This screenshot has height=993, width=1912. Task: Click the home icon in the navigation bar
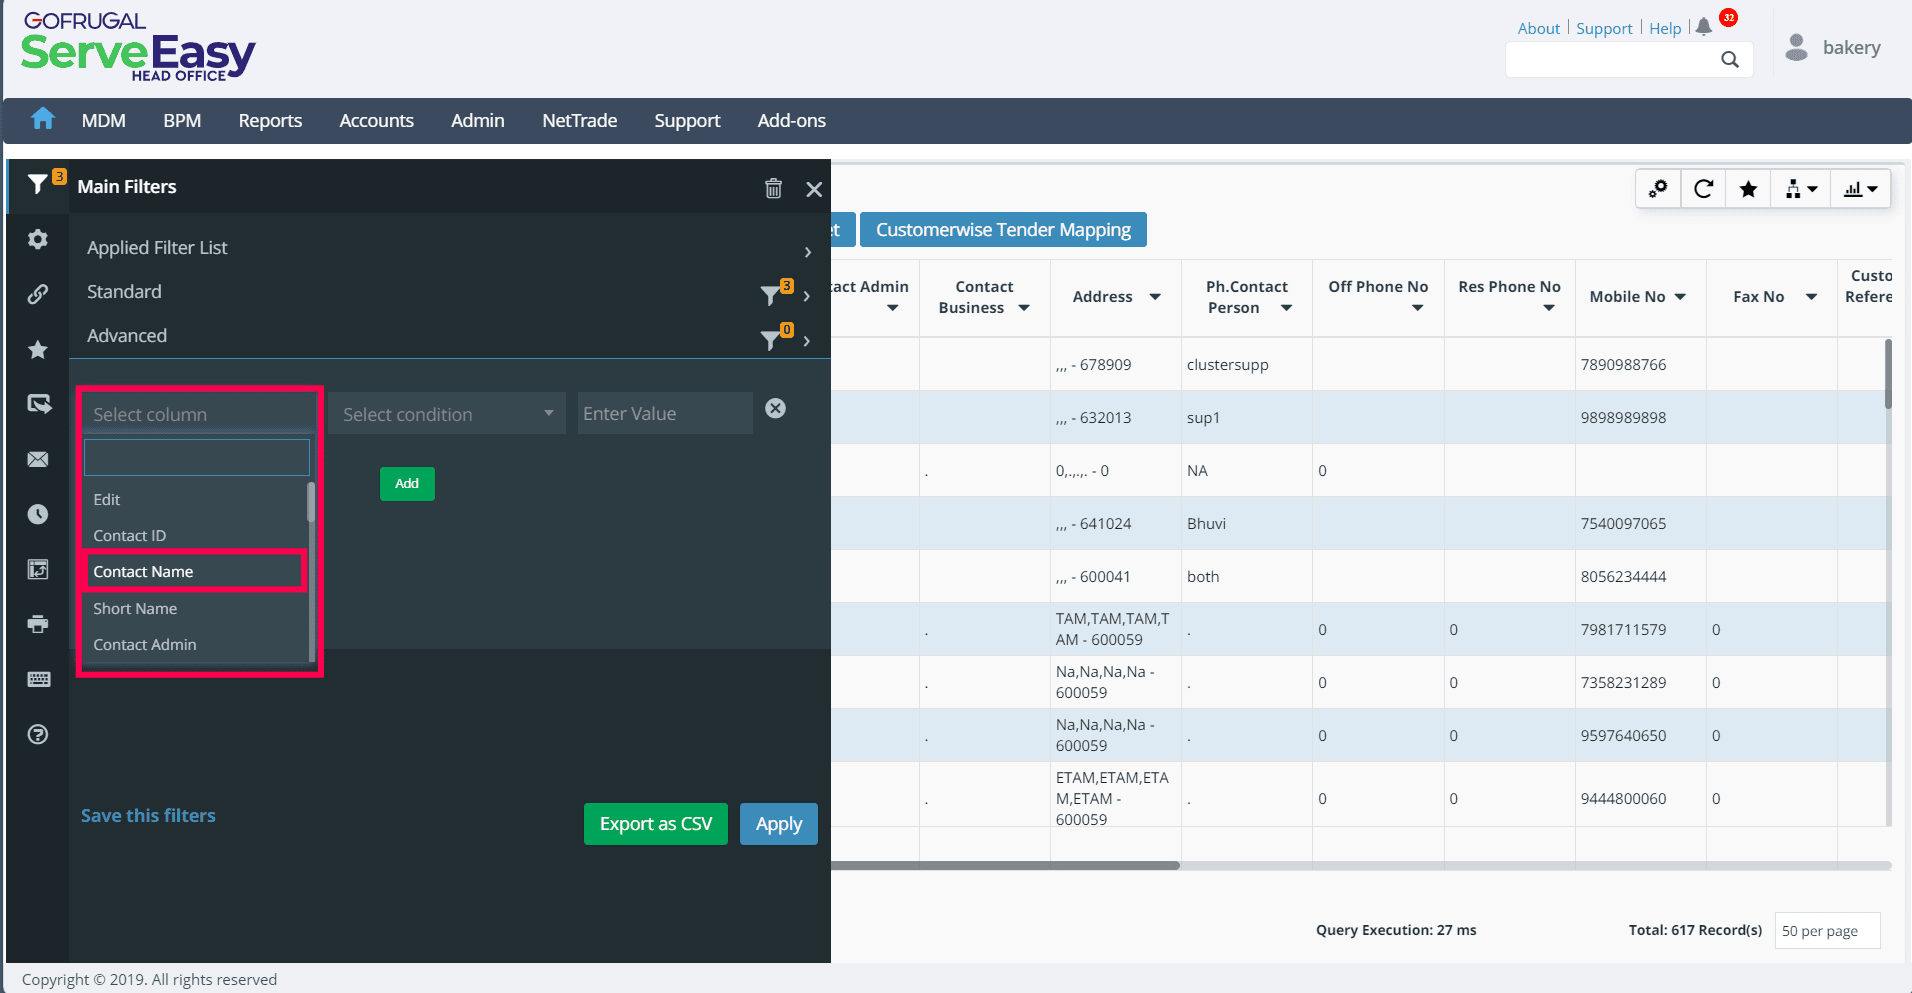click(x=42, y=120)
